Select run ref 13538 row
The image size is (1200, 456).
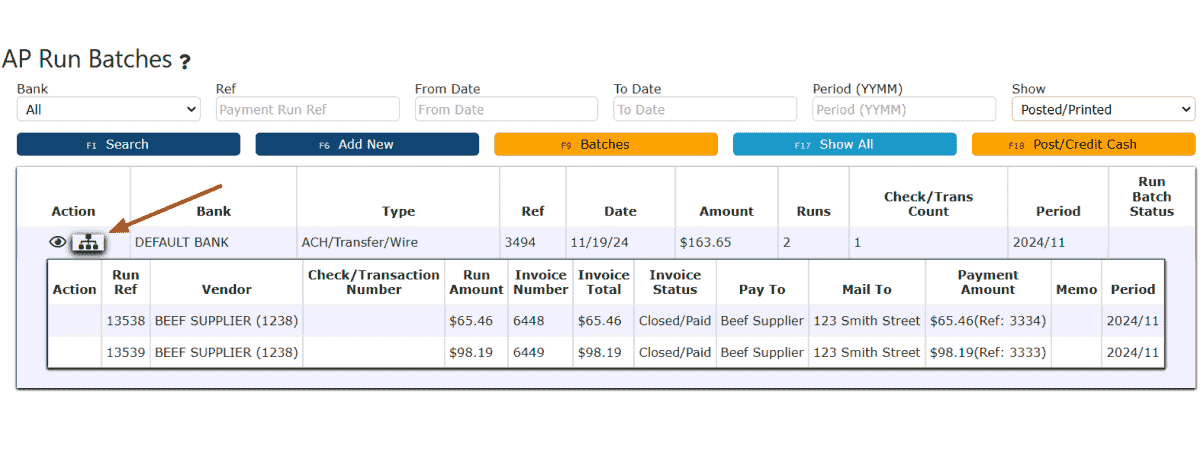click(606, 321)
